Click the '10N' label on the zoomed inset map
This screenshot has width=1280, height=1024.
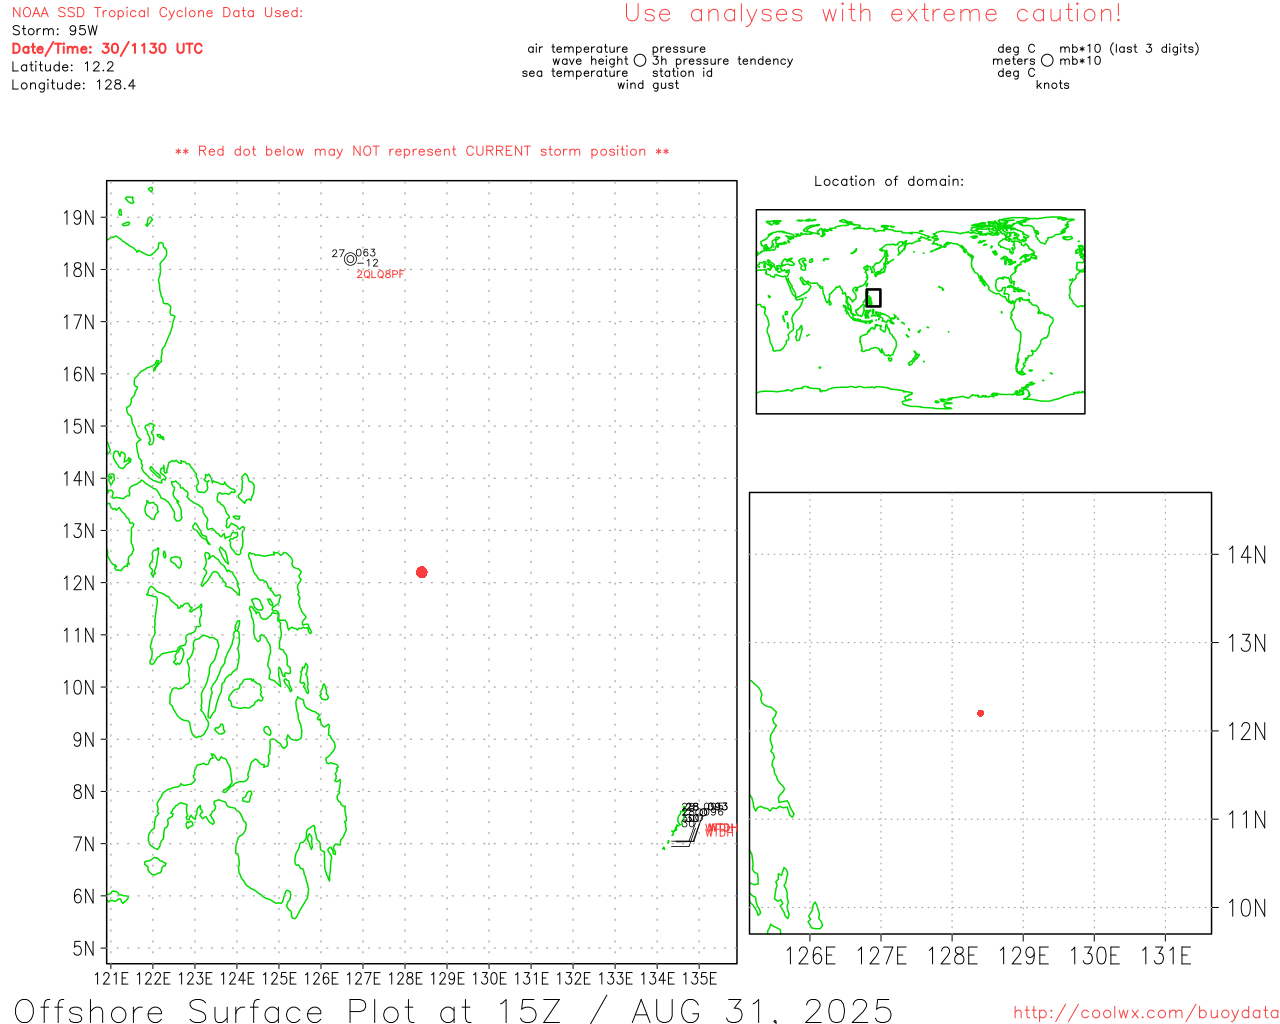1247,908
